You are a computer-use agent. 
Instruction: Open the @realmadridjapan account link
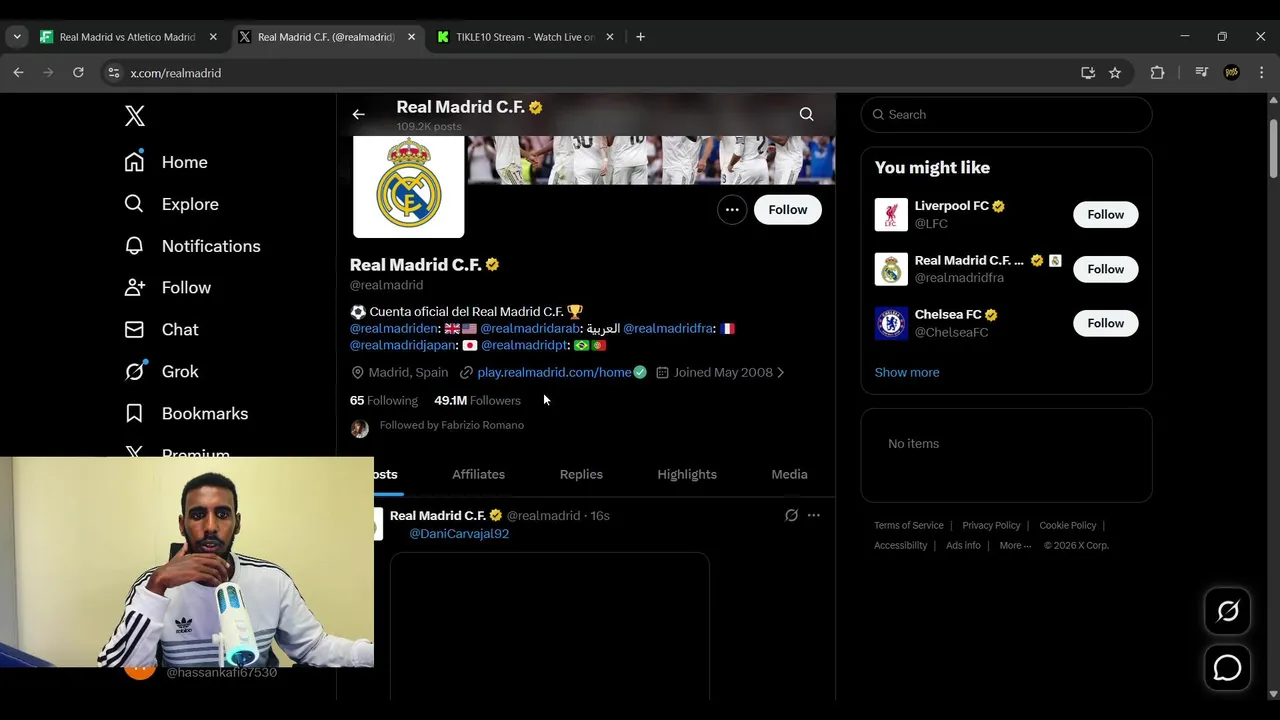pyautogui.click(x=403, y=345)
